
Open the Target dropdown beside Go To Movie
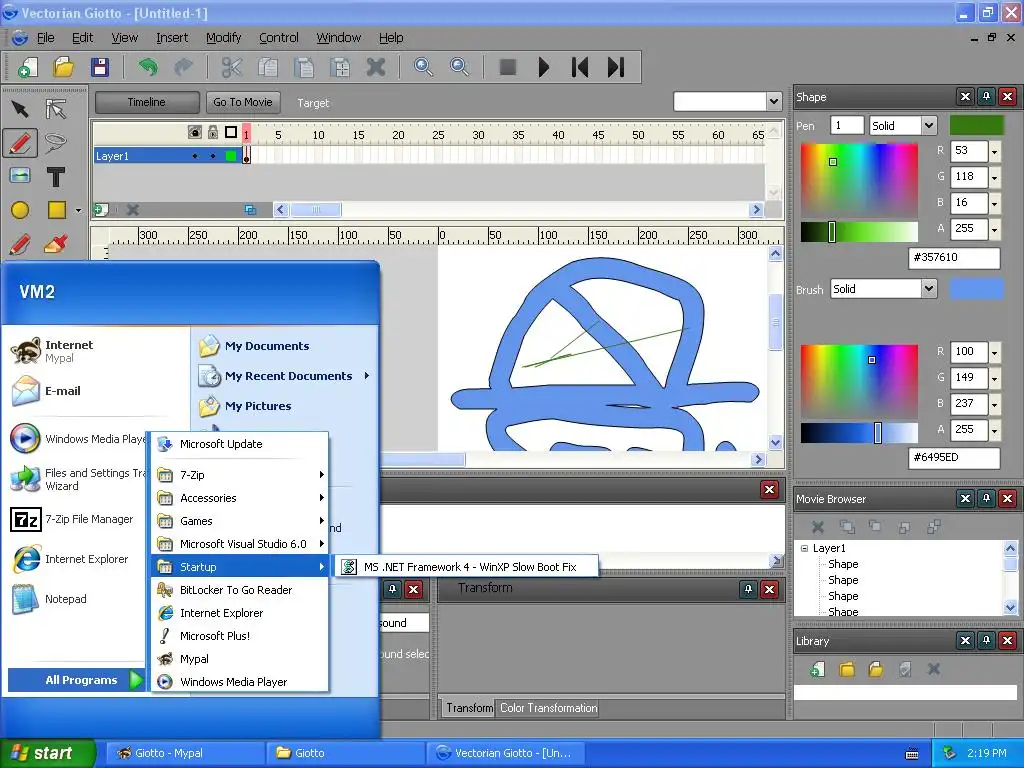click(773, 102)
